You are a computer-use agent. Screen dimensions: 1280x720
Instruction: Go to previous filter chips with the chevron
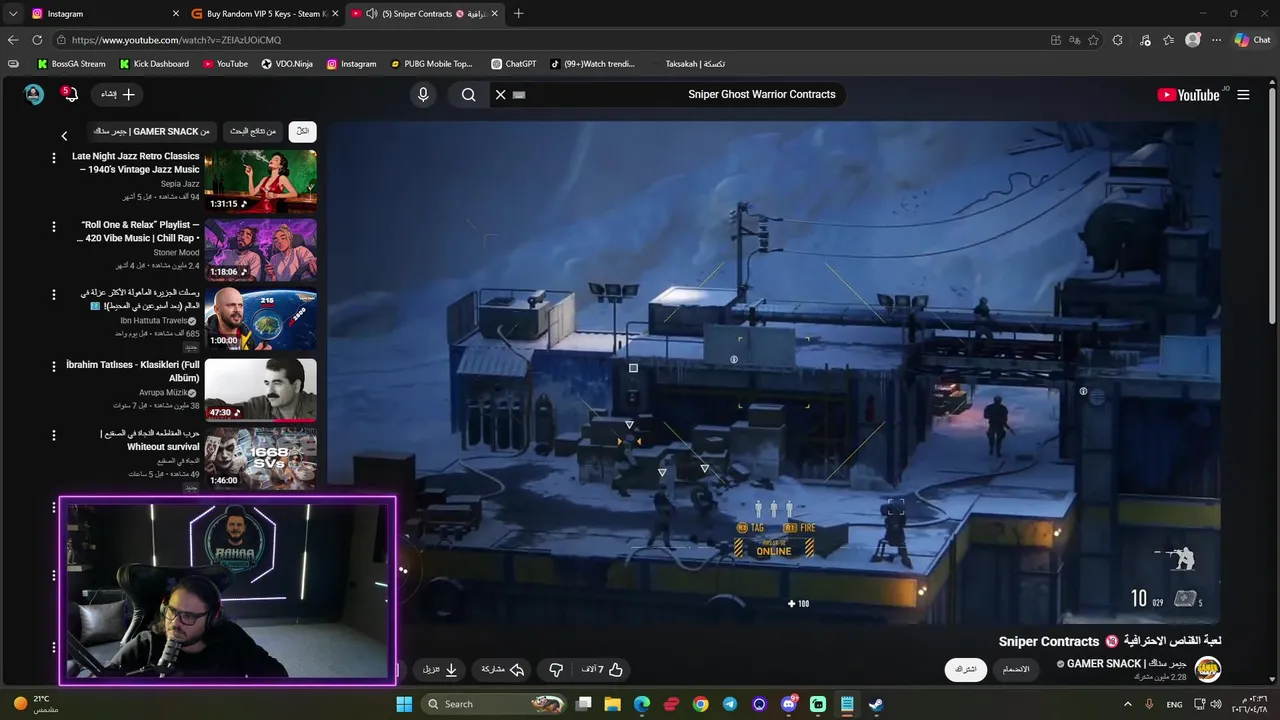pyautogui.click(x=65, y=136)
